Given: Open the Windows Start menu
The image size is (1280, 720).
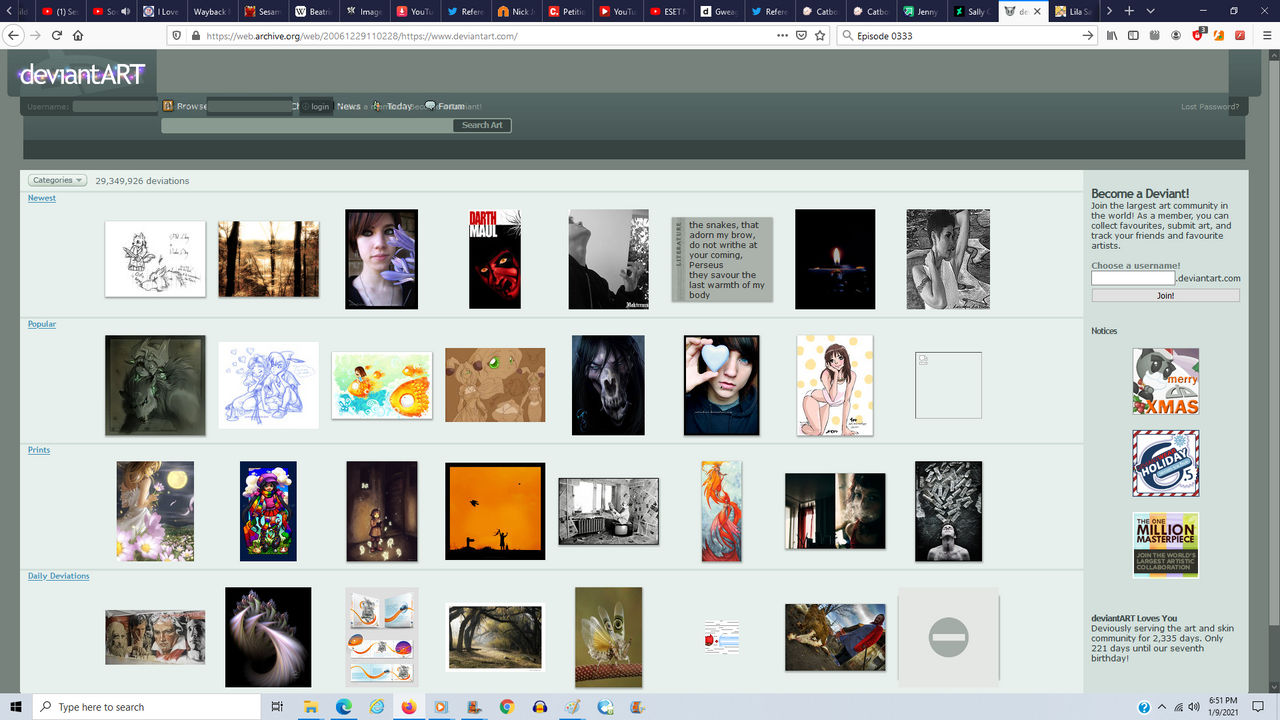Looking at the screenshot, I should 16,707.
